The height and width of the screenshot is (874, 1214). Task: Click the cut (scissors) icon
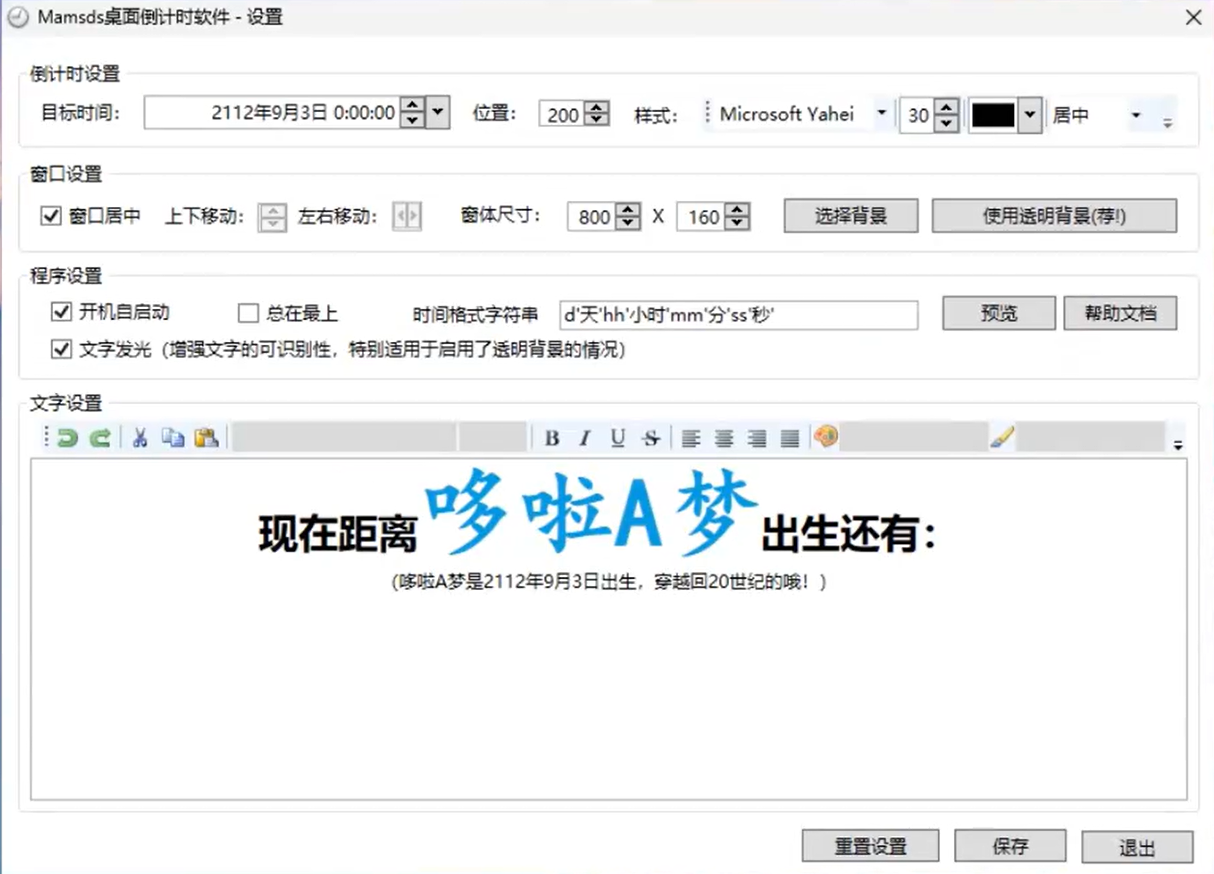[141, 437]
